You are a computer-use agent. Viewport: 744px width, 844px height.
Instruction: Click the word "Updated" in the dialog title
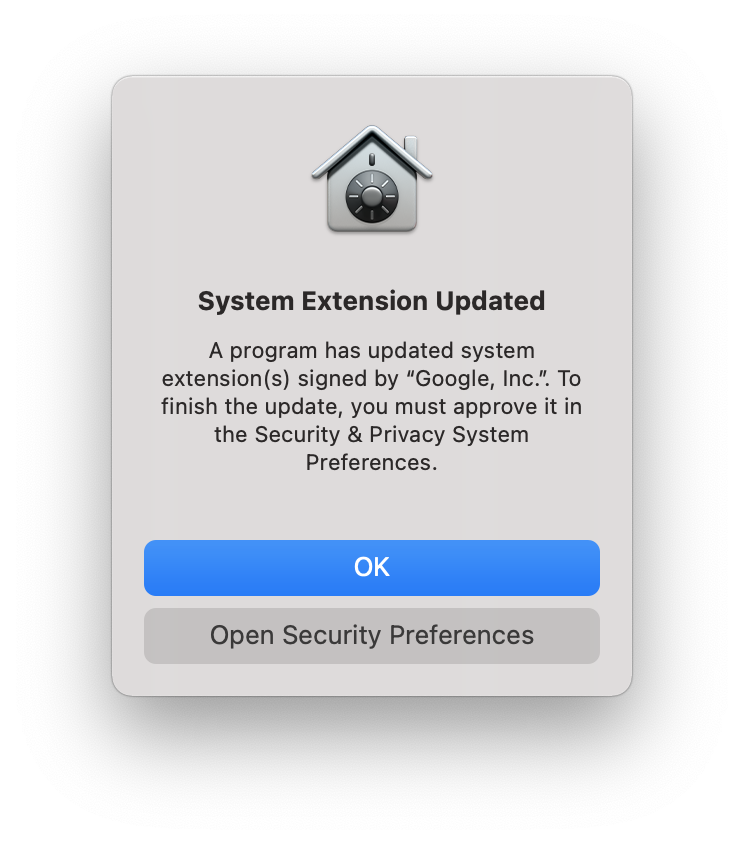coord(490,301)
